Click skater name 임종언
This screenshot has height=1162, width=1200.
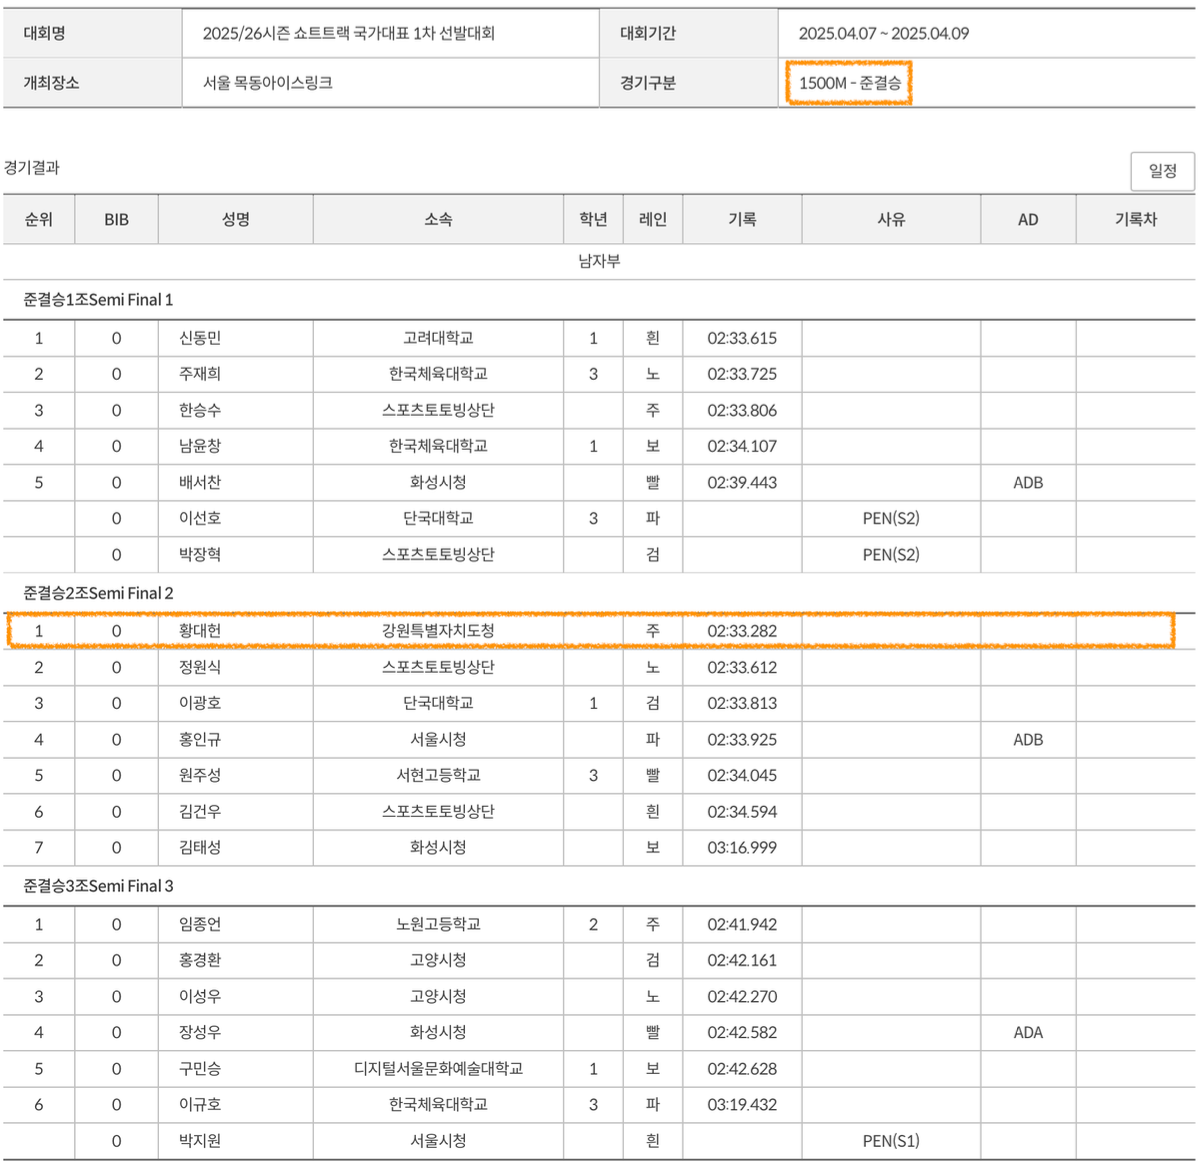pos(200,924)
